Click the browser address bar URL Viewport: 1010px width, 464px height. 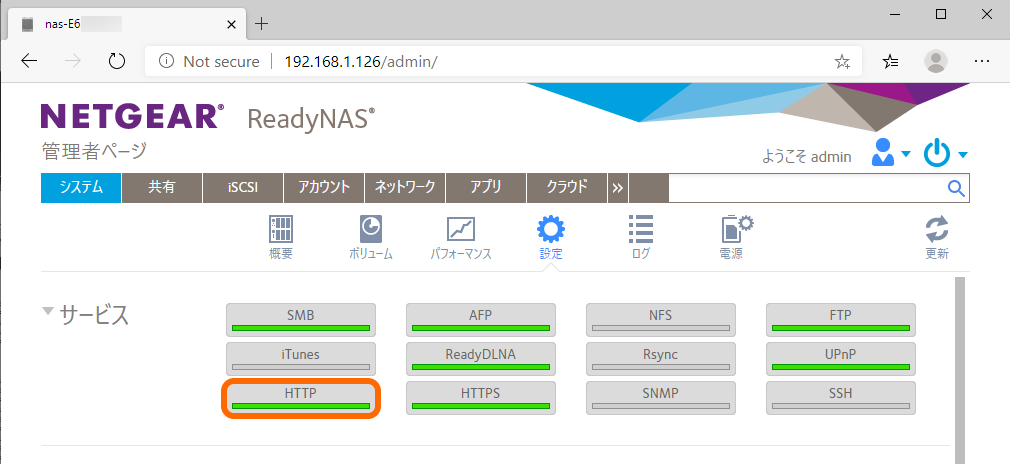(x=361, y=61)
